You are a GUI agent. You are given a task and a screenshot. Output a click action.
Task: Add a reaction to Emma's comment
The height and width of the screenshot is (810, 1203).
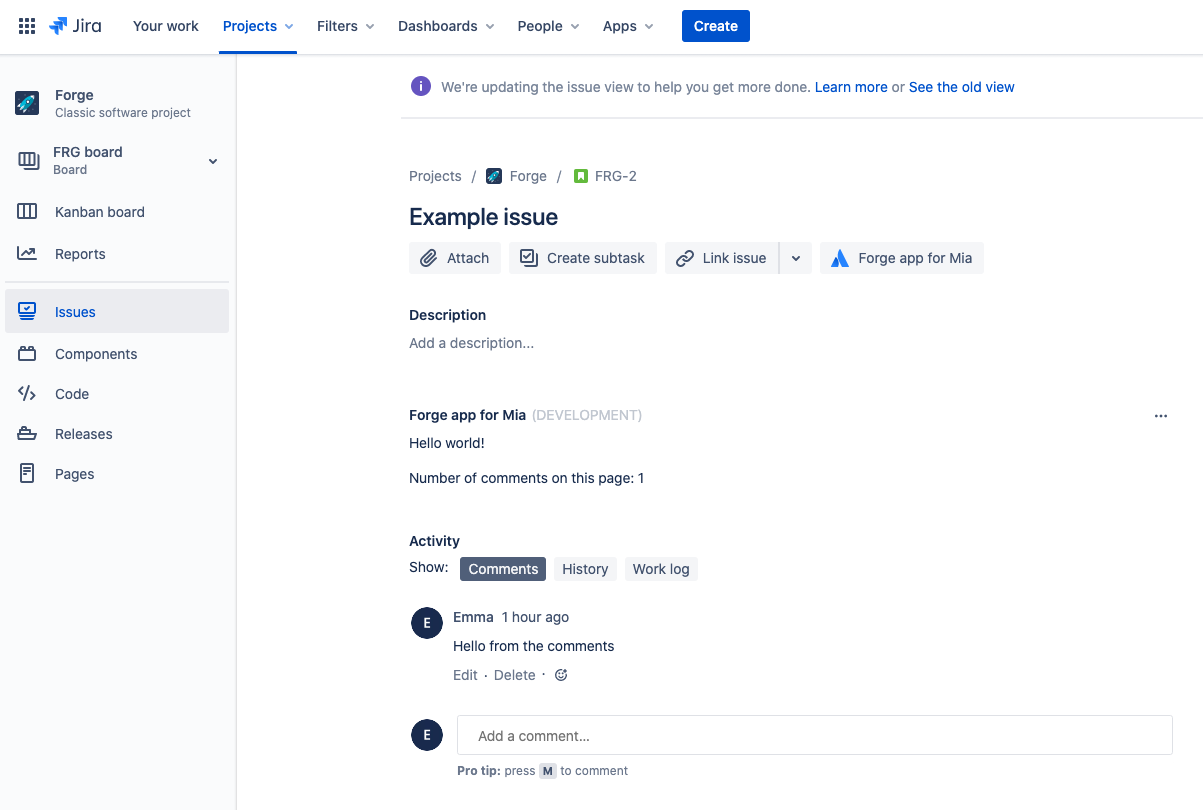coord(560,675)
